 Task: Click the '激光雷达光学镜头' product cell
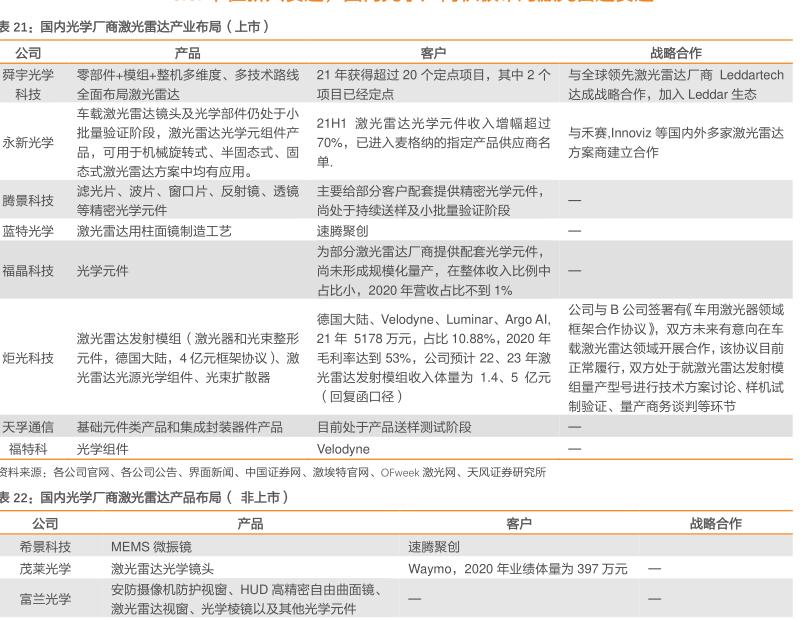point(162,569)
